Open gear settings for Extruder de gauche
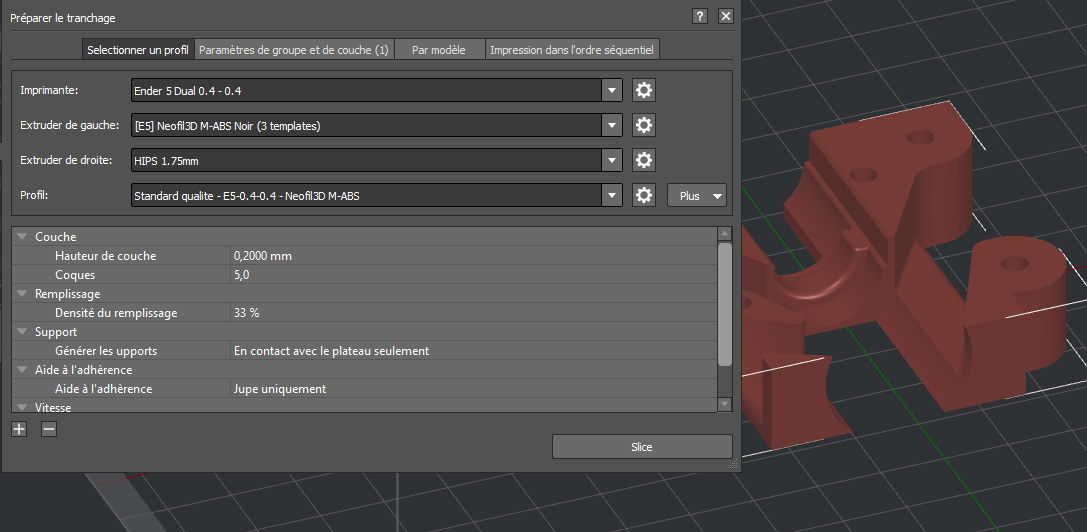The image size is (1087, 532). tap(644, 126)
